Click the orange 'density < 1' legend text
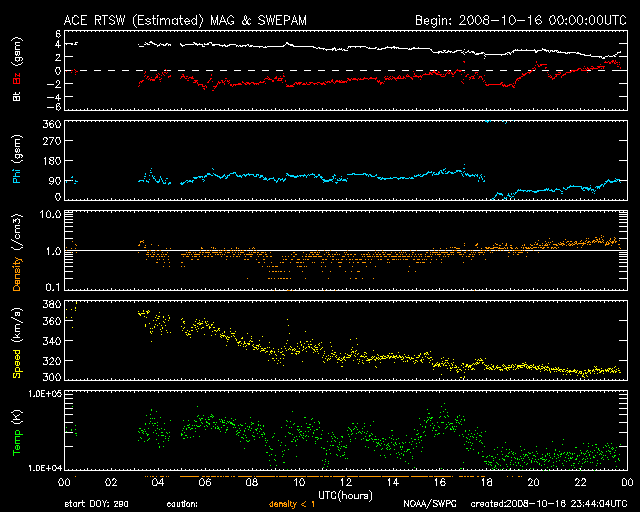Viewport: 640px width, 512px height. pyautogui.click(x=292, y=504)
